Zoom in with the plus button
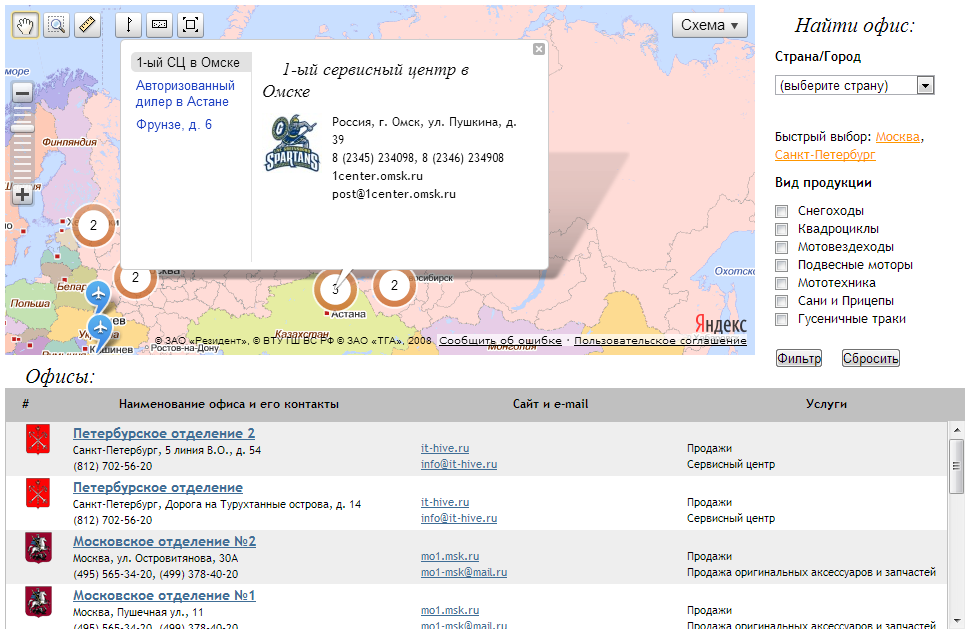 tap(22, 195)
